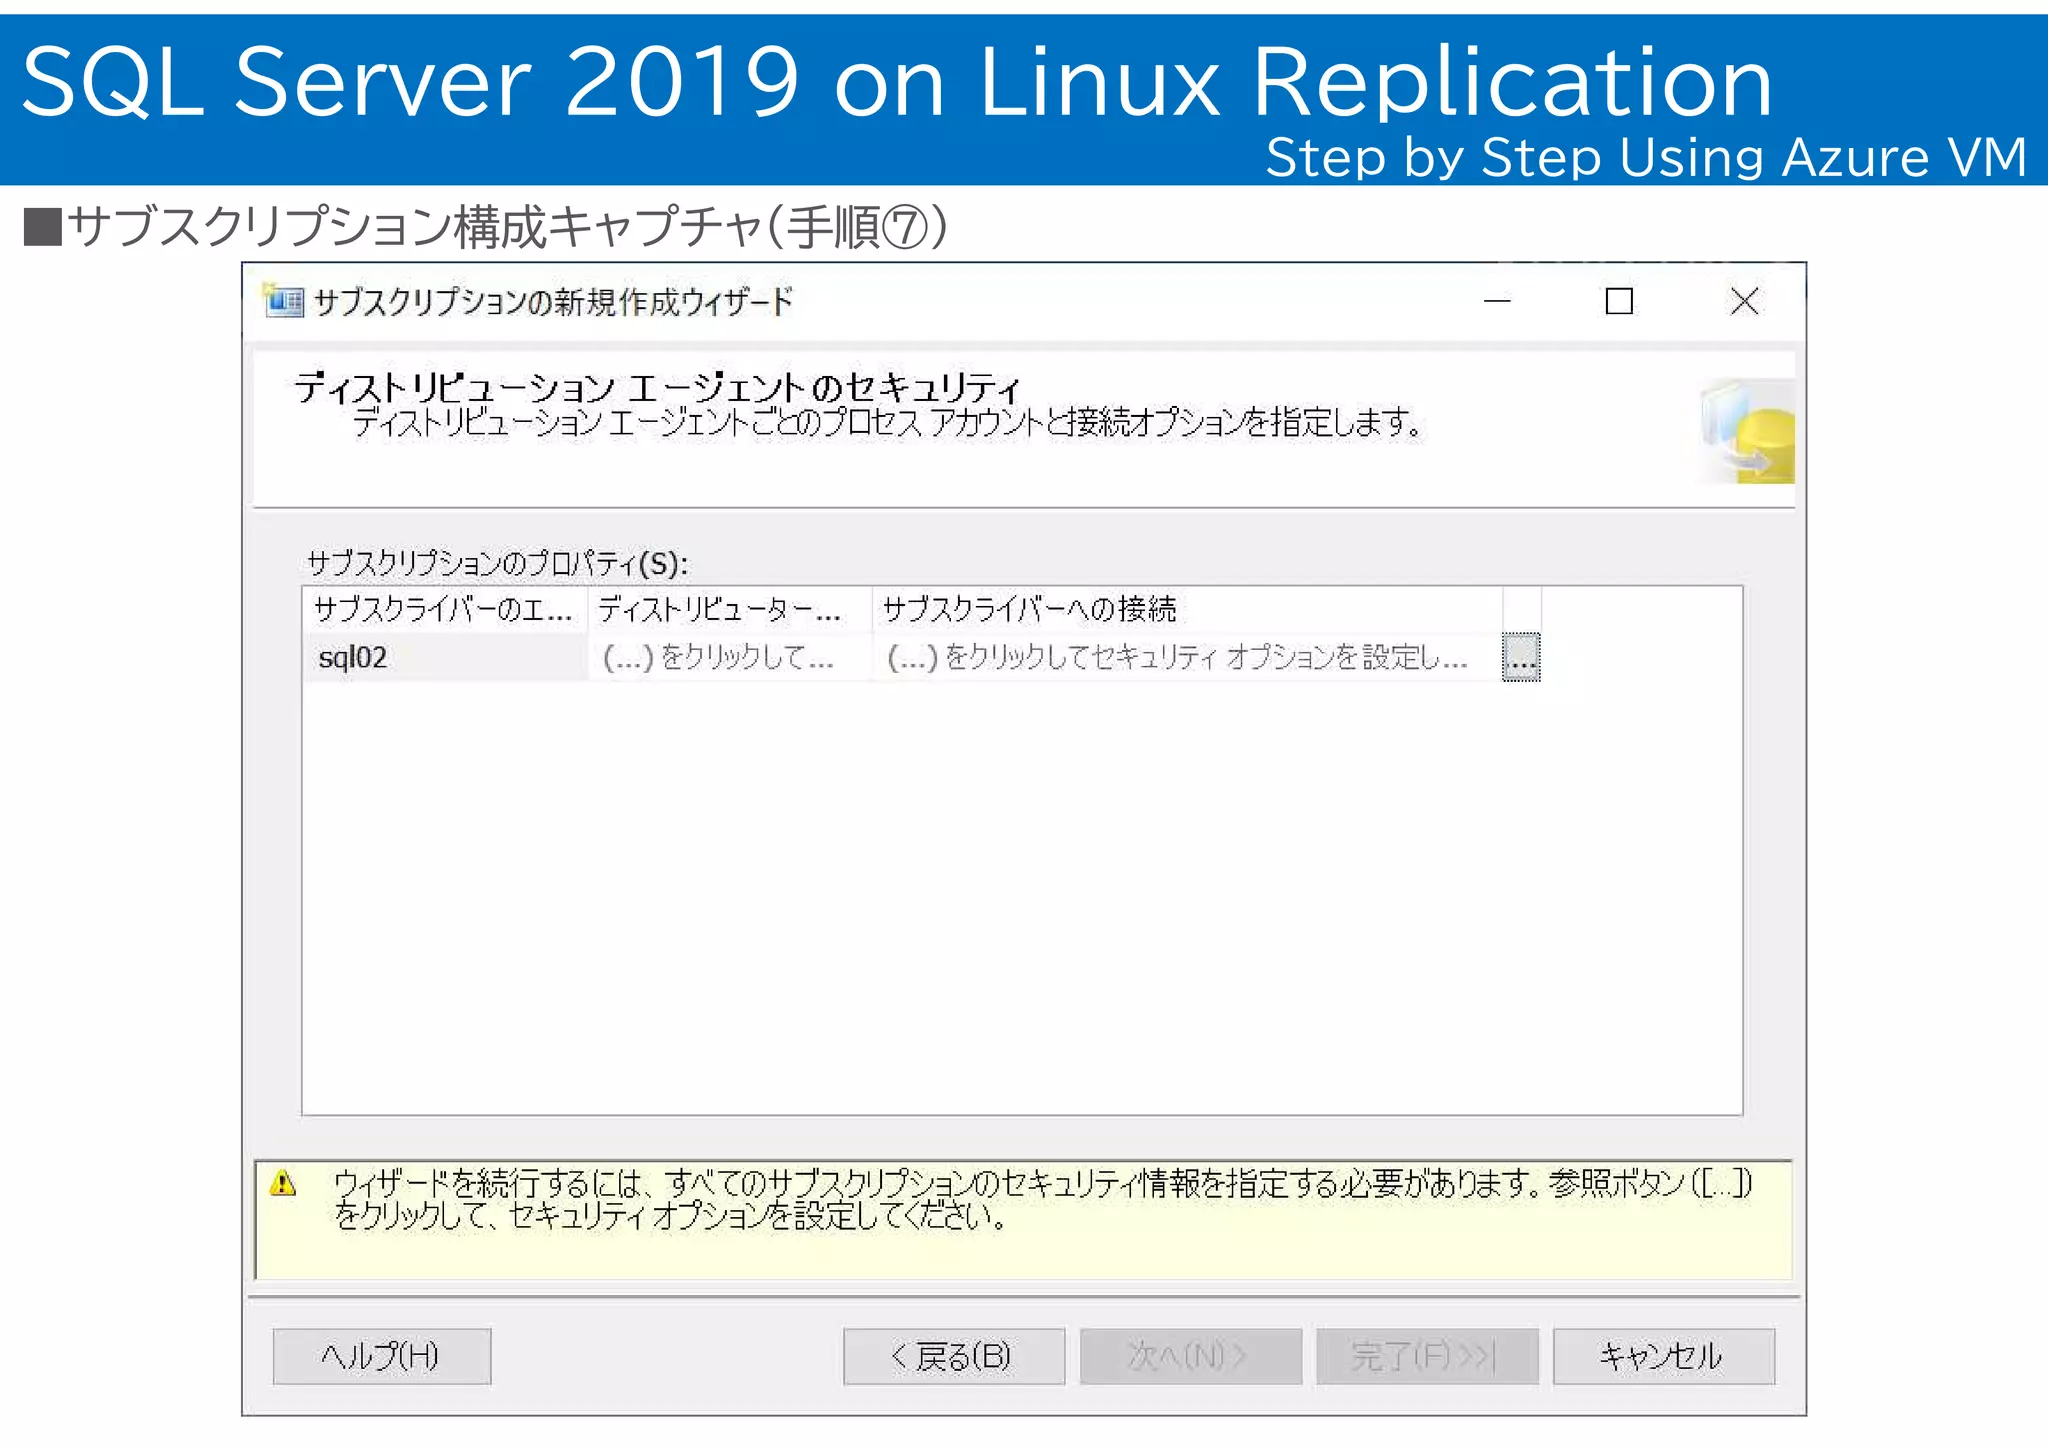Click the yellow warning triangle icon
Image resolution: width=2048 pixels, height=1447 pixels.
point(284,1184)
